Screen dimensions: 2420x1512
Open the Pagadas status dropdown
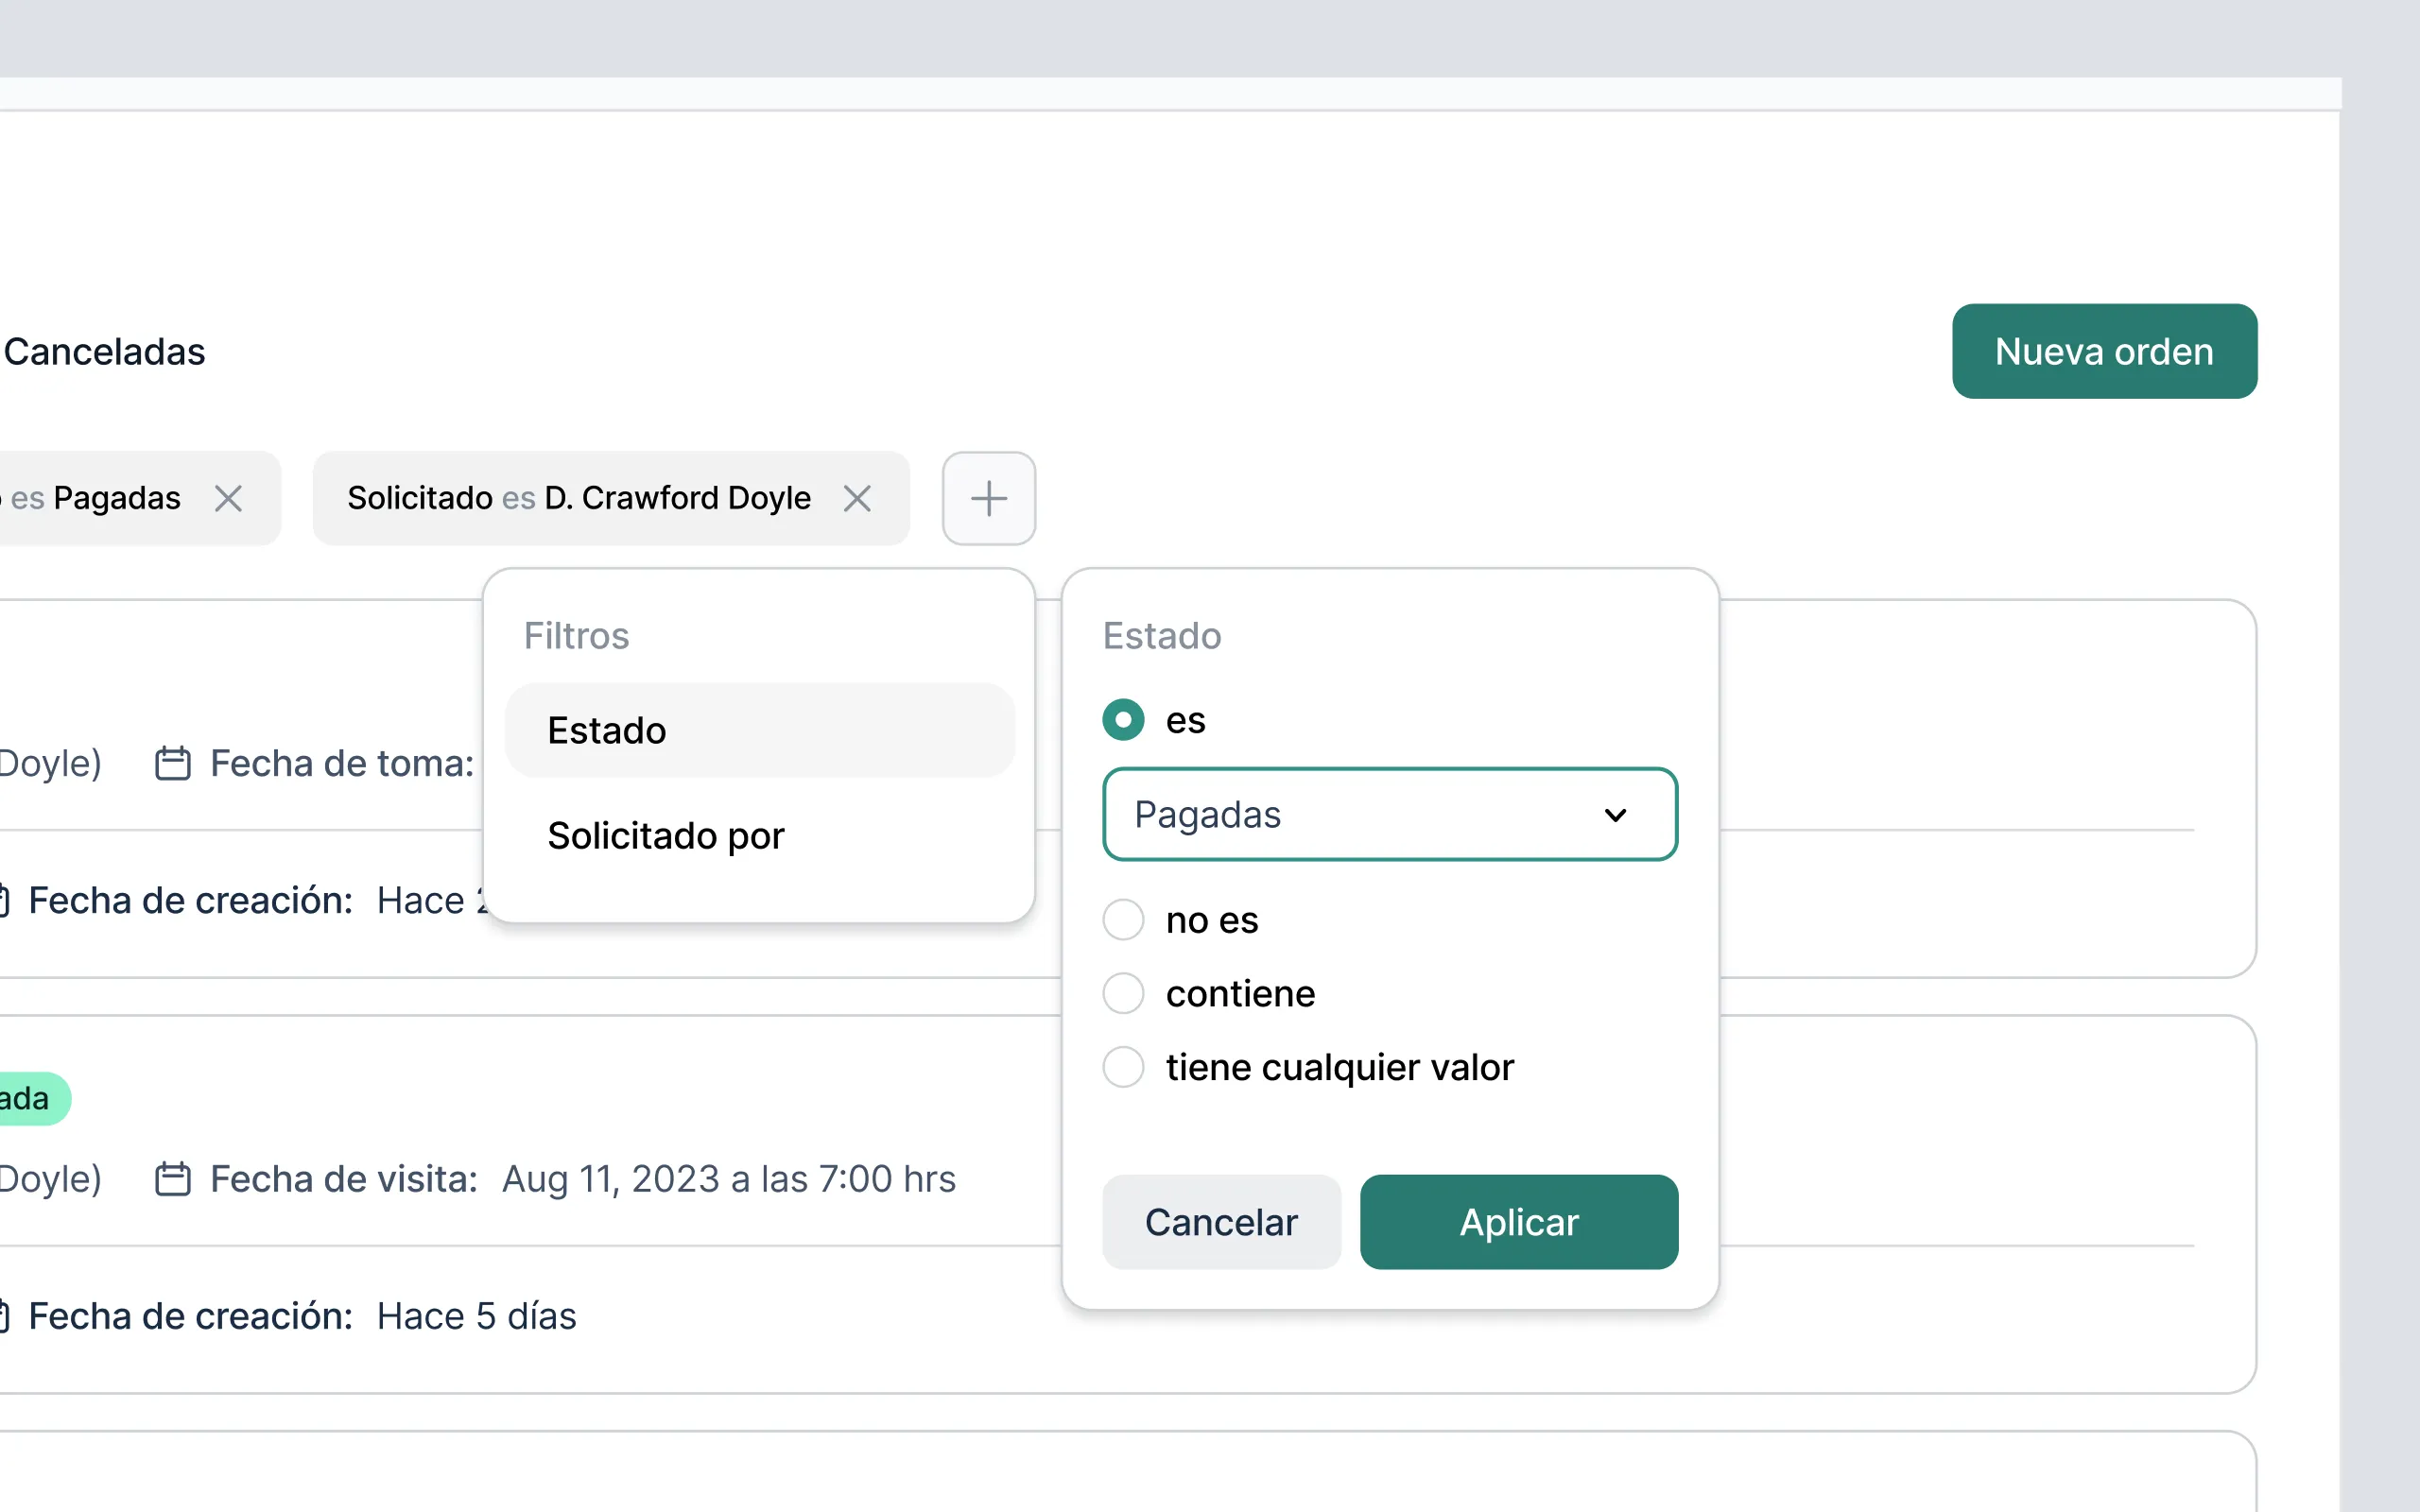(1388, 815)
